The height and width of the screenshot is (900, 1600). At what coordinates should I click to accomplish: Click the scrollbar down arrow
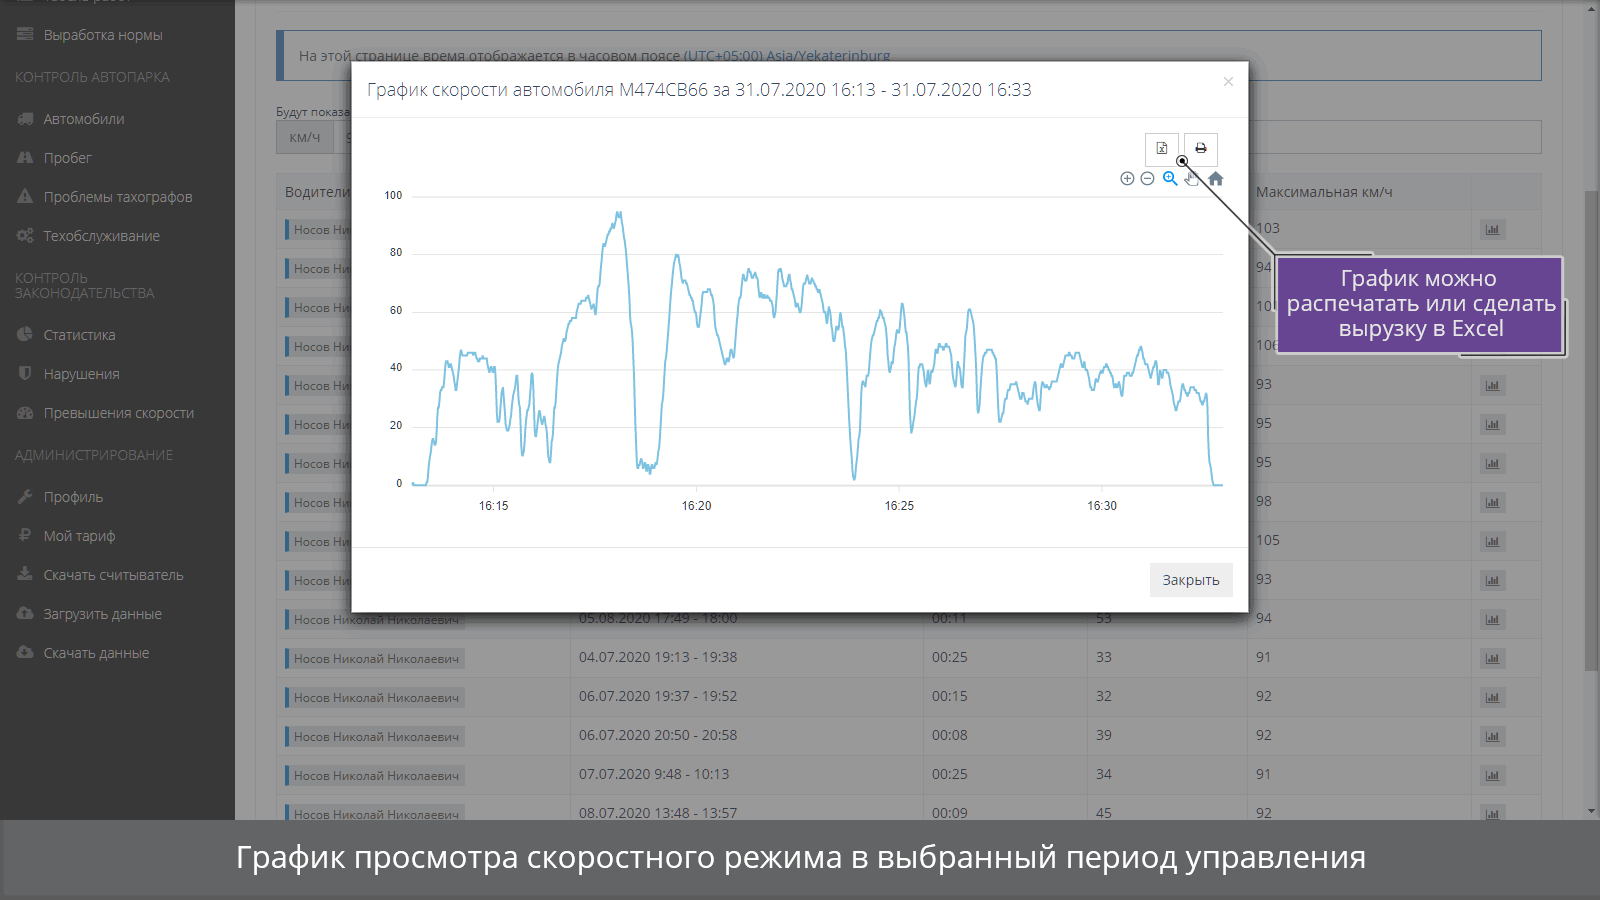click(1591, 811)
